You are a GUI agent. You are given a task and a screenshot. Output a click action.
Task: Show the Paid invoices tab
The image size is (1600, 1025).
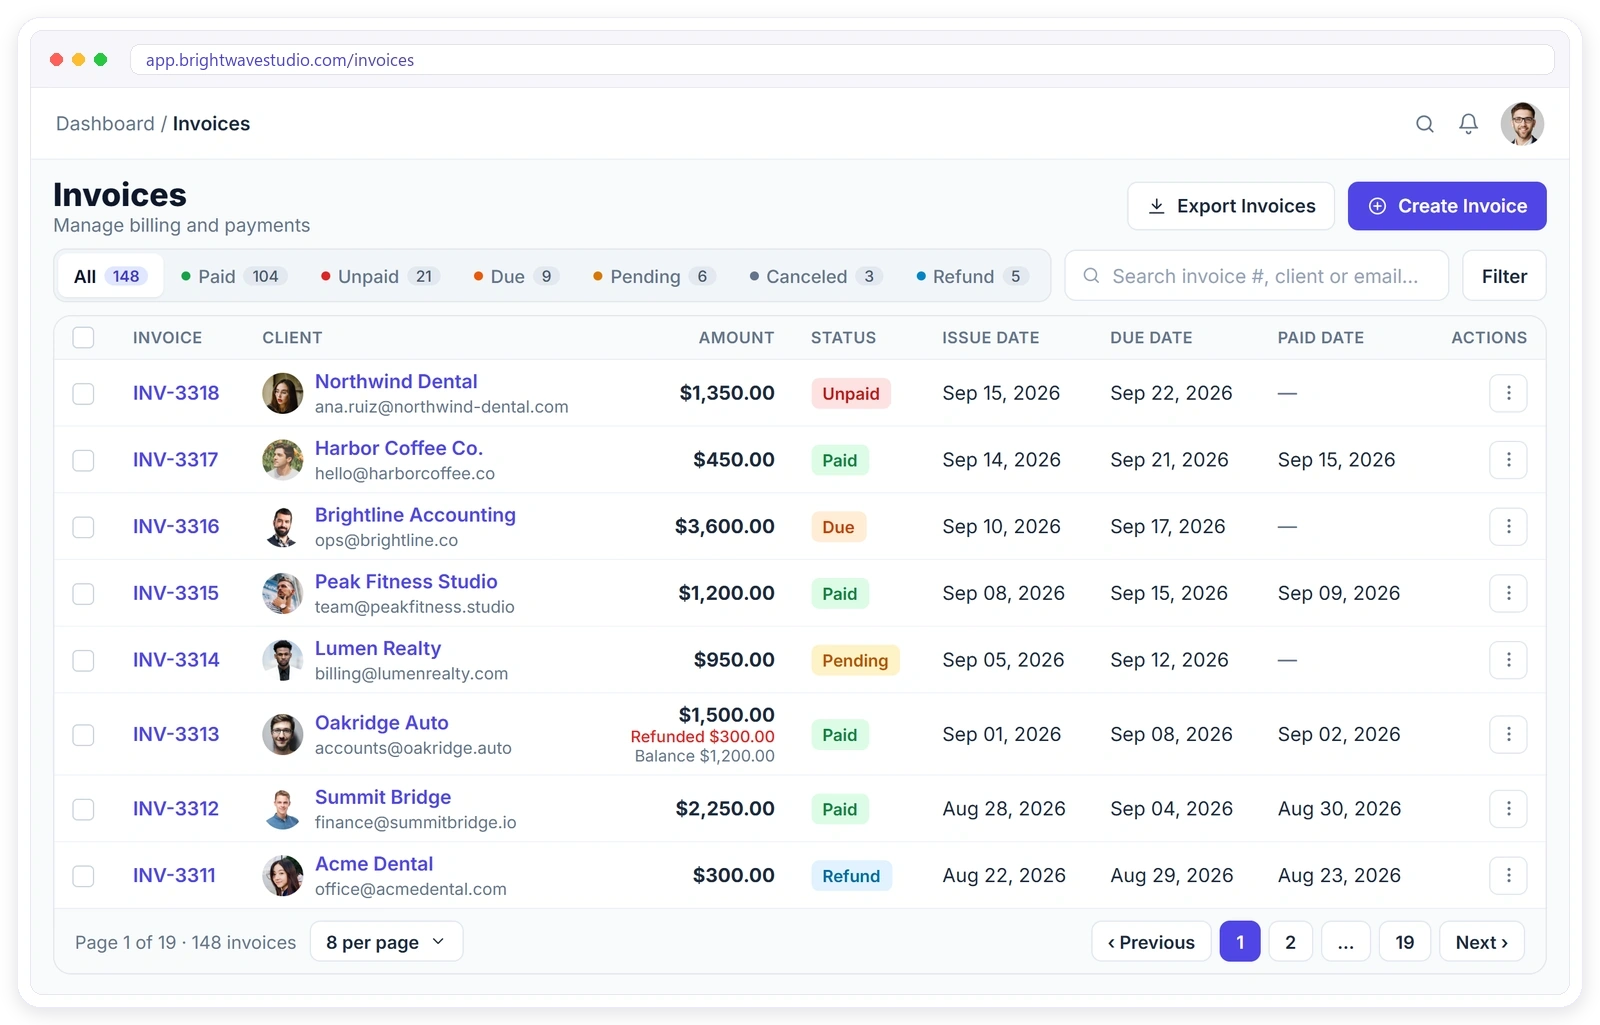pyautogui.click(x=234, y=276)
